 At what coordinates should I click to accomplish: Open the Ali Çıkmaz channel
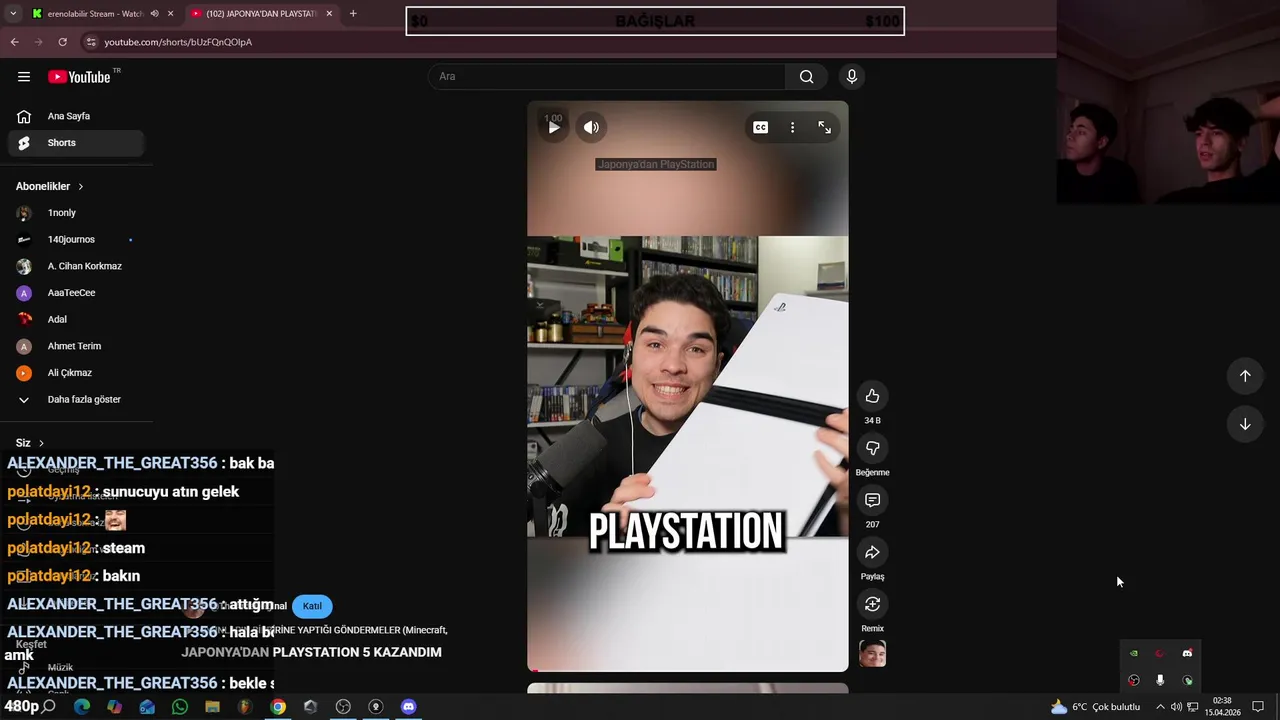point(75,373)
